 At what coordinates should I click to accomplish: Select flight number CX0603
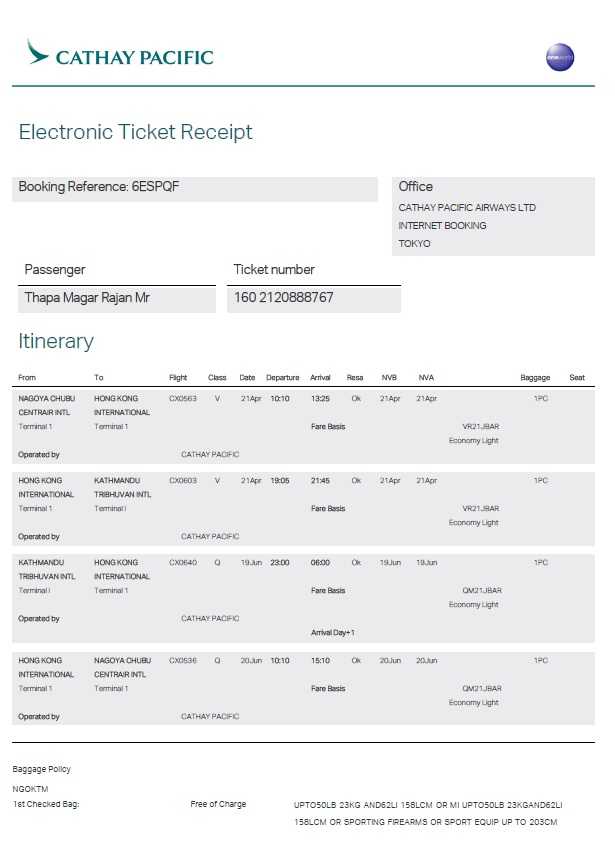(183, 480)
